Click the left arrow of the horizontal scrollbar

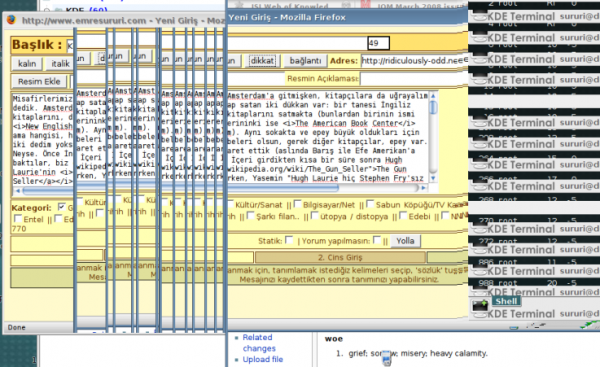point(17,190)
